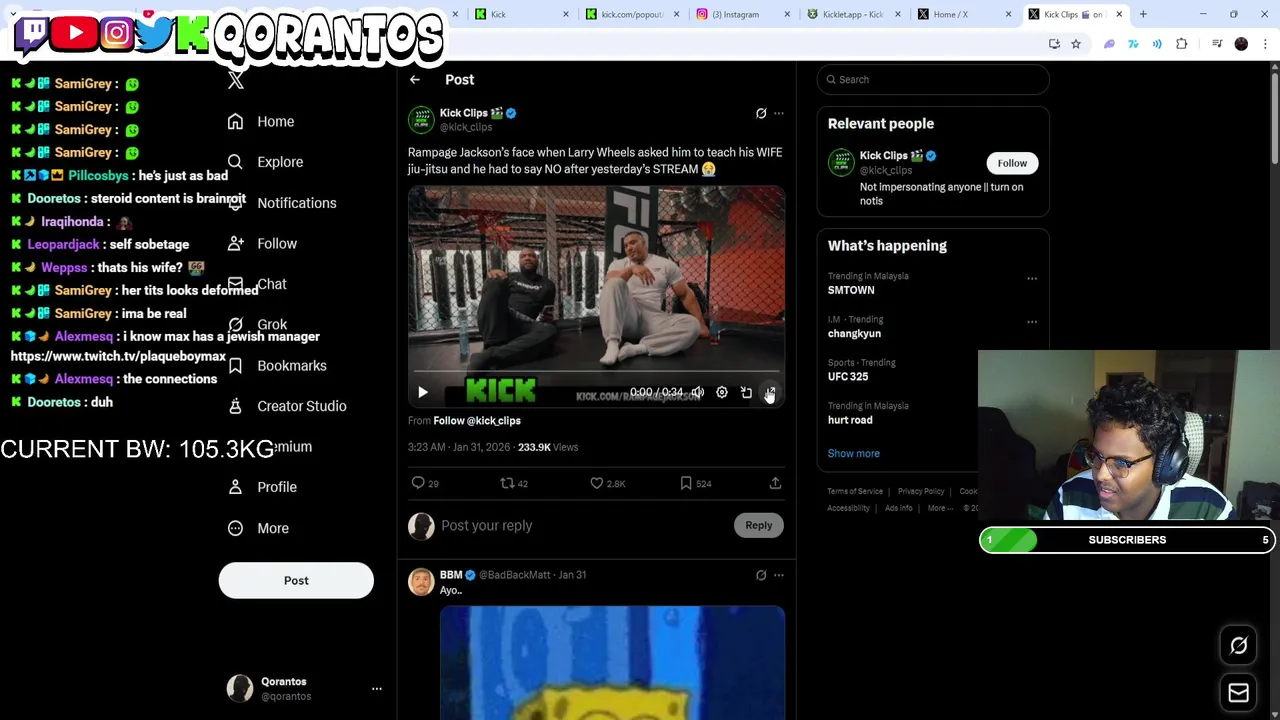Click the video progress bar
The width and height of the screenshot is (1280, 720).
(596, 372)
